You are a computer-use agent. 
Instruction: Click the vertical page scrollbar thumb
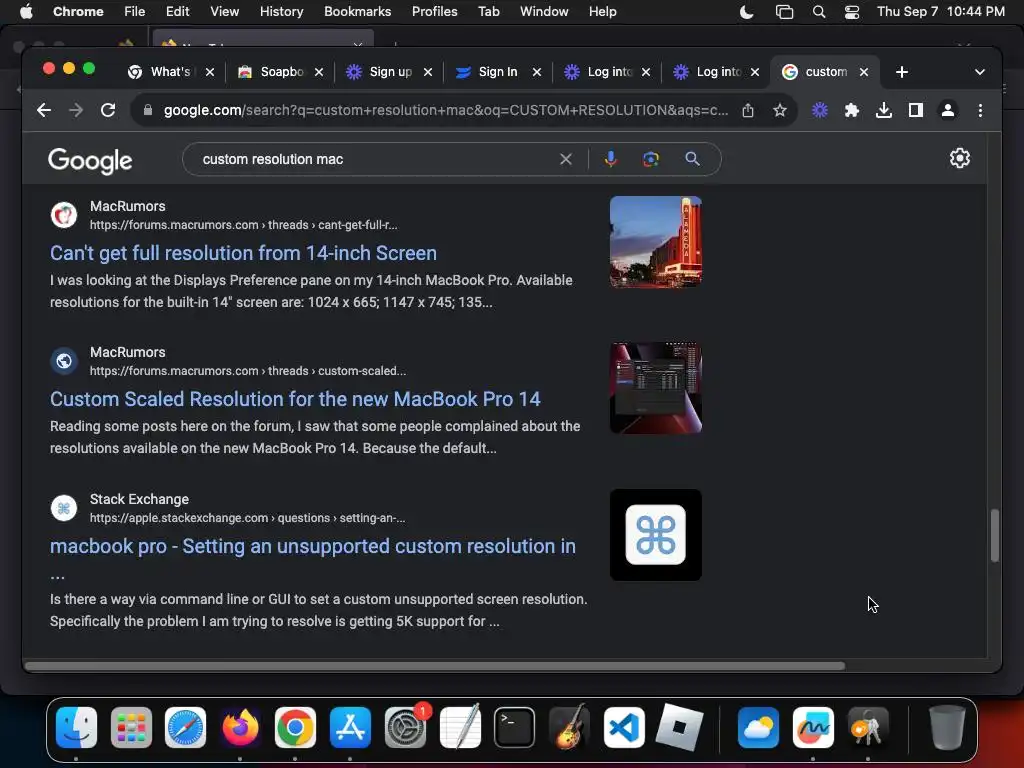(x=995, y=535)
